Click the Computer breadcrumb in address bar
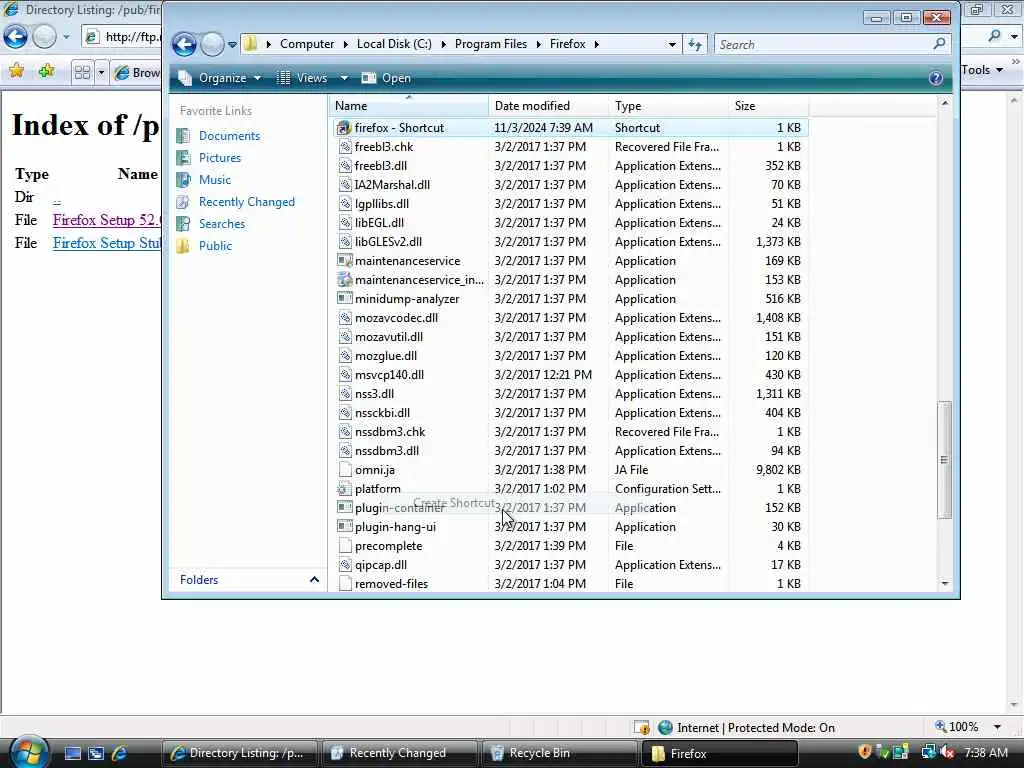 (x=307, y=44)
